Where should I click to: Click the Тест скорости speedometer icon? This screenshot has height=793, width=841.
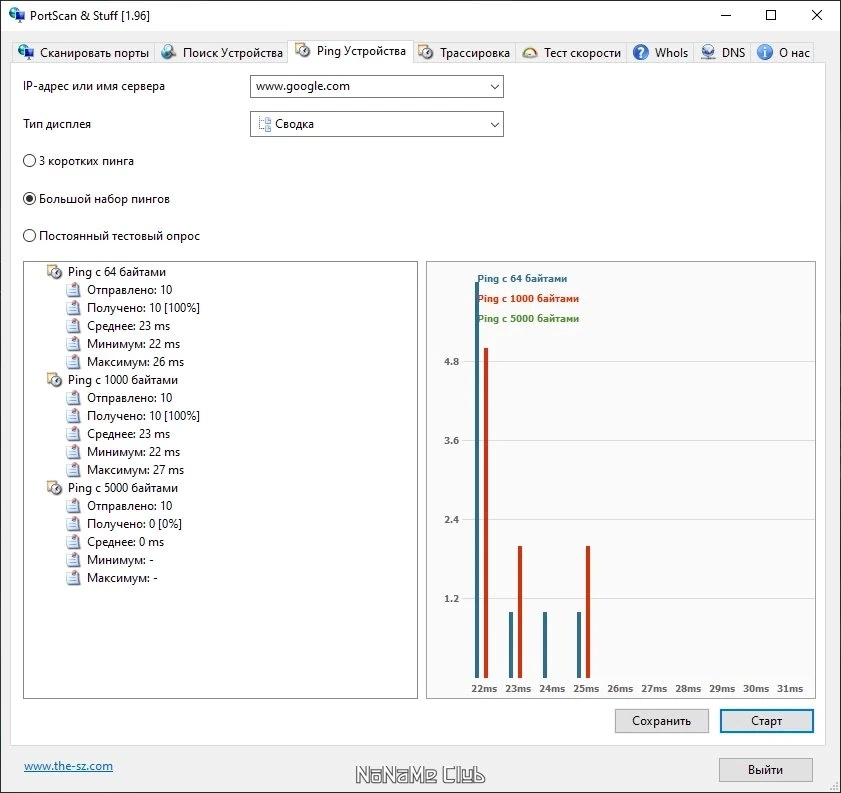(x=530, y=53)
